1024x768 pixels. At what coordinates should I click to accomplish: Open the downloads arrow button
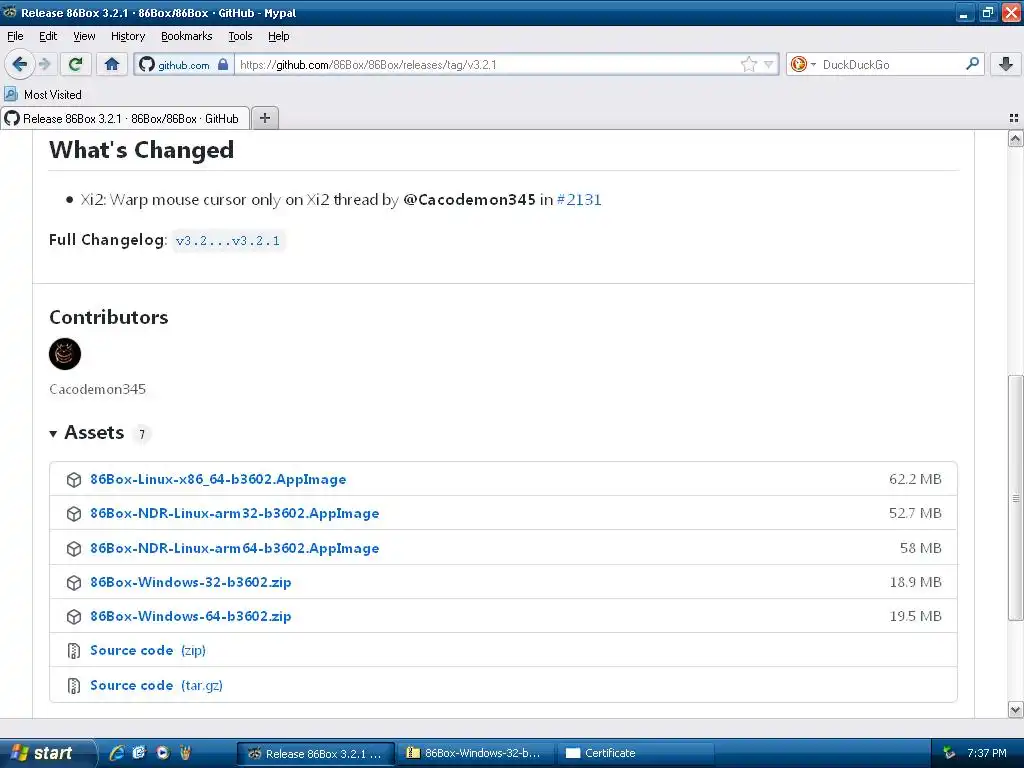click(1006, 64)
